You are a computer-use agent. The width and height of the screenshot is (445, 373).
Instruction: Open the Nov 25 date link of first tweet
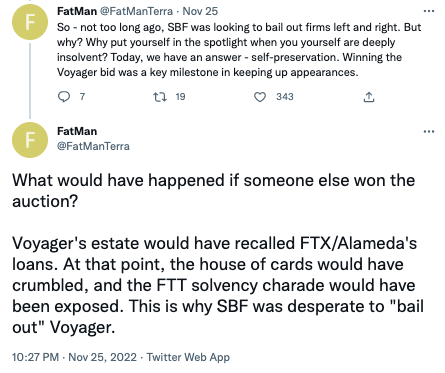pos(200,11)
